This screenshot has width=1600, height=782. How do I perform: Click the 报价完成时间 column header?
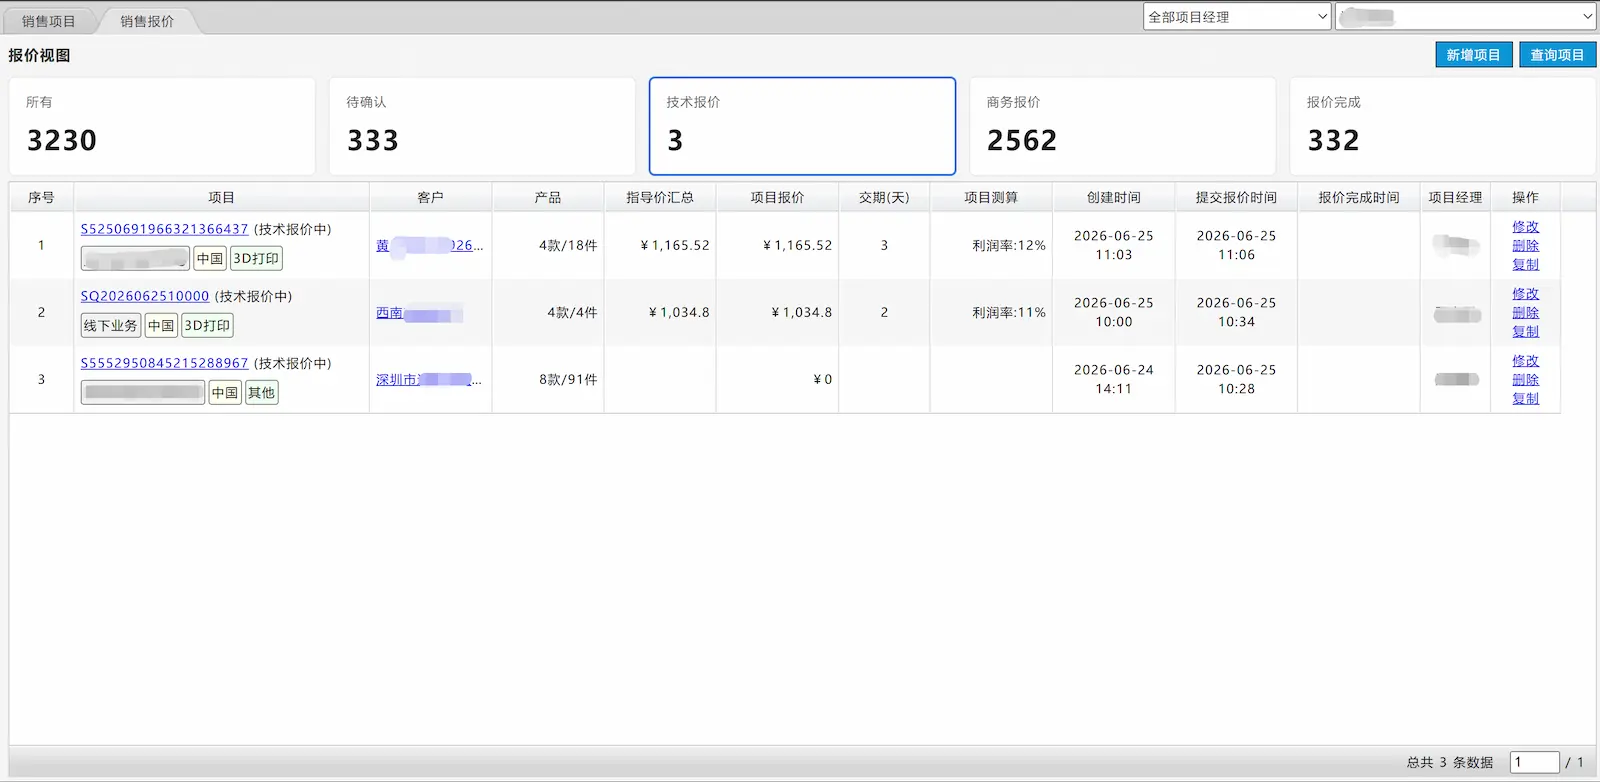[1358, 197]
